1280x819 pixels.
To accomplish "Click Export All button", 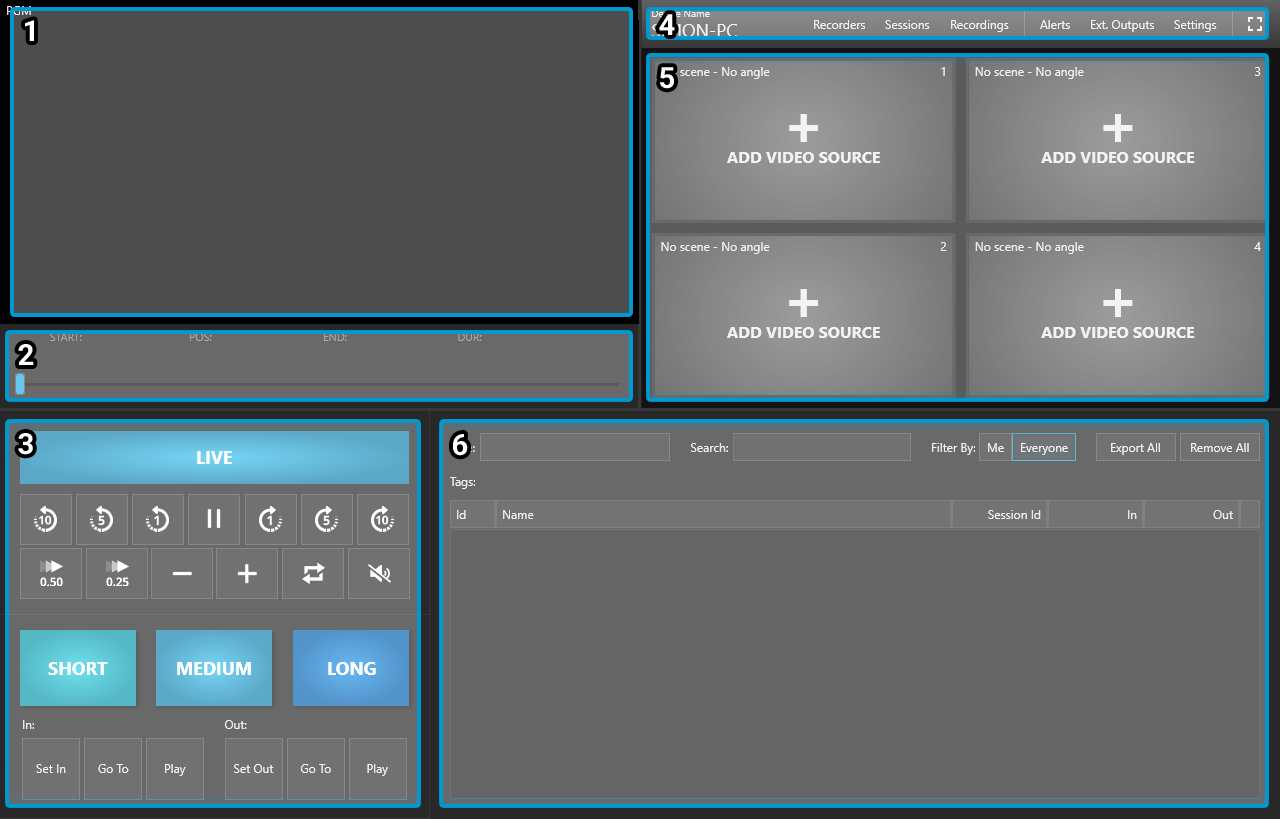I will (1135, 448).
